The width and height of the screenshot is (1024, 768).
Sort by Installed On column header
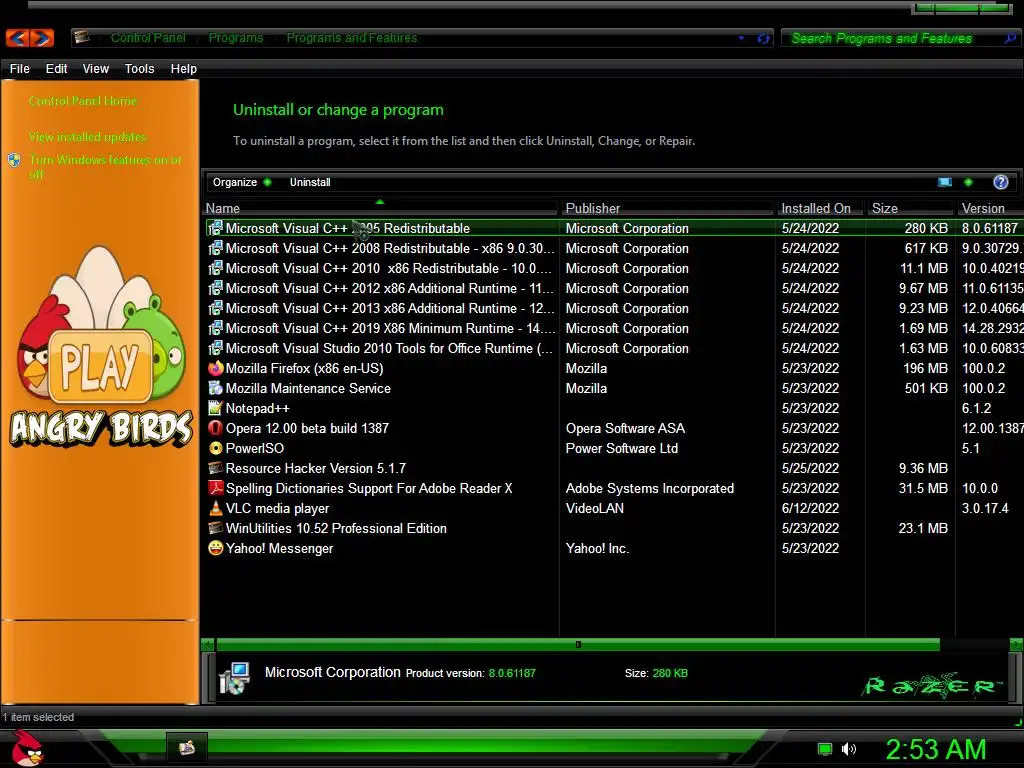pyautogui.click(x=820, y=208)
